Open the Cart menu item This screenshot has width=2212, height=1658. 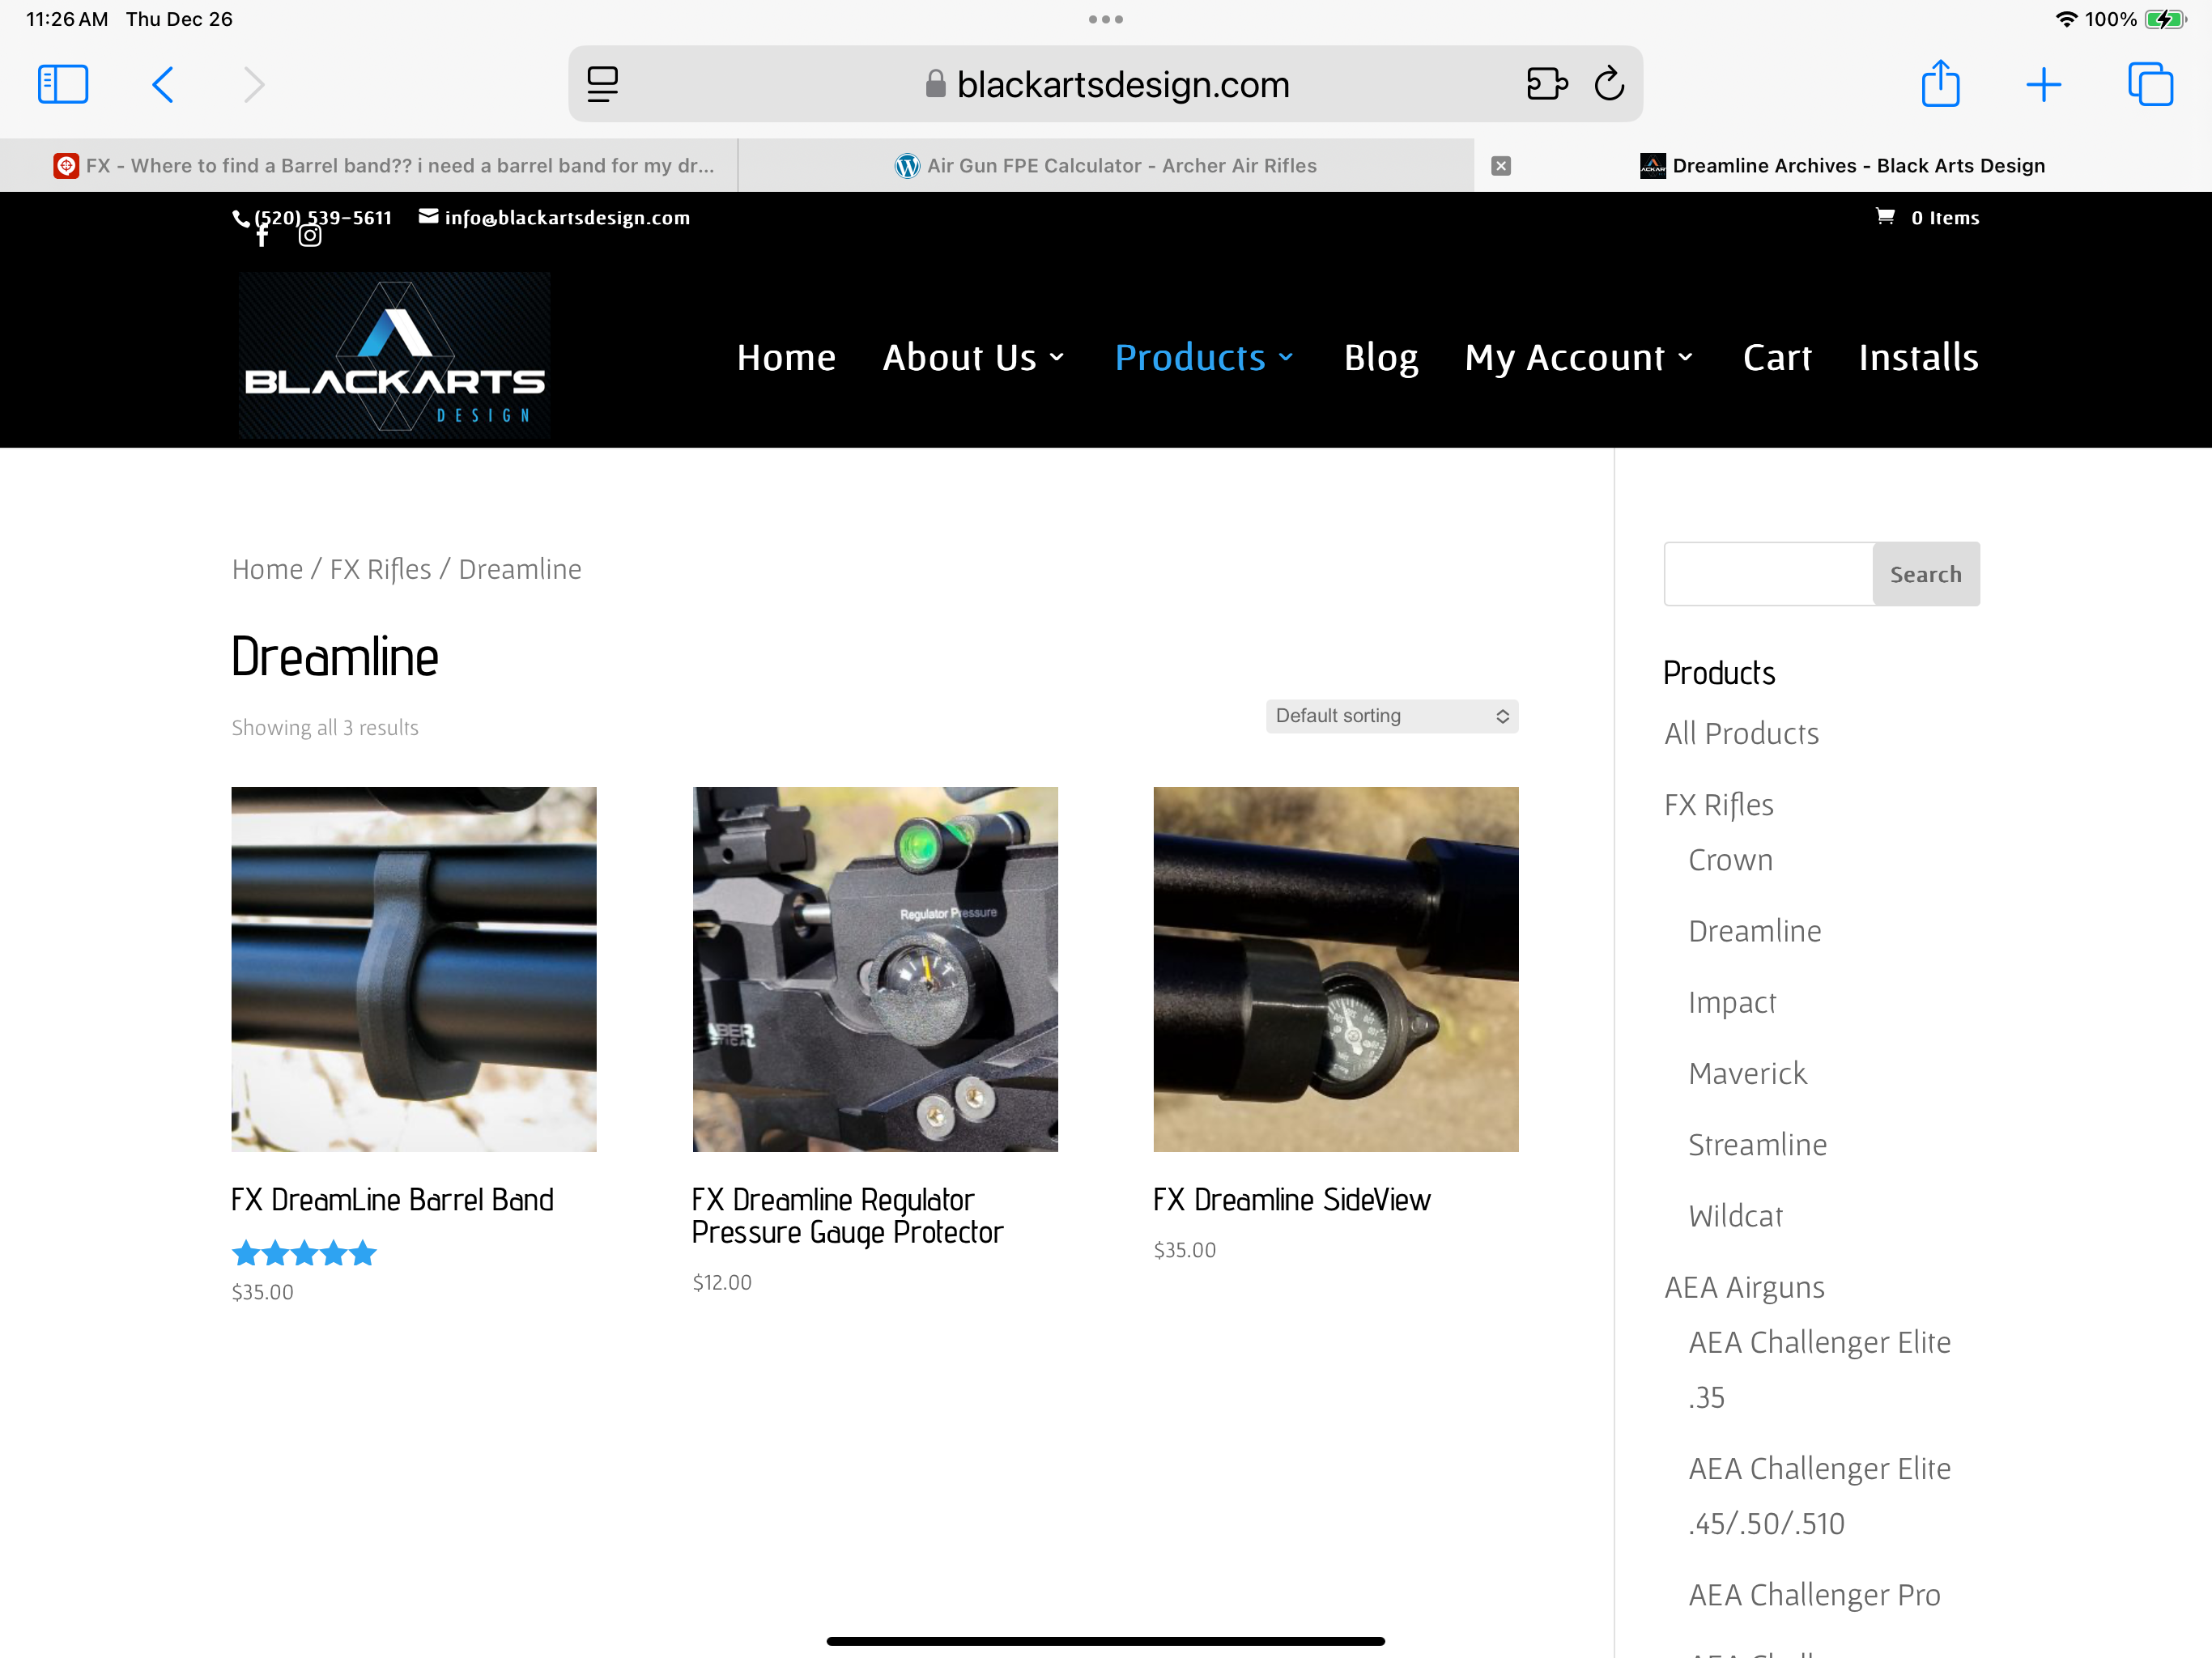[x=1777, y=357]
